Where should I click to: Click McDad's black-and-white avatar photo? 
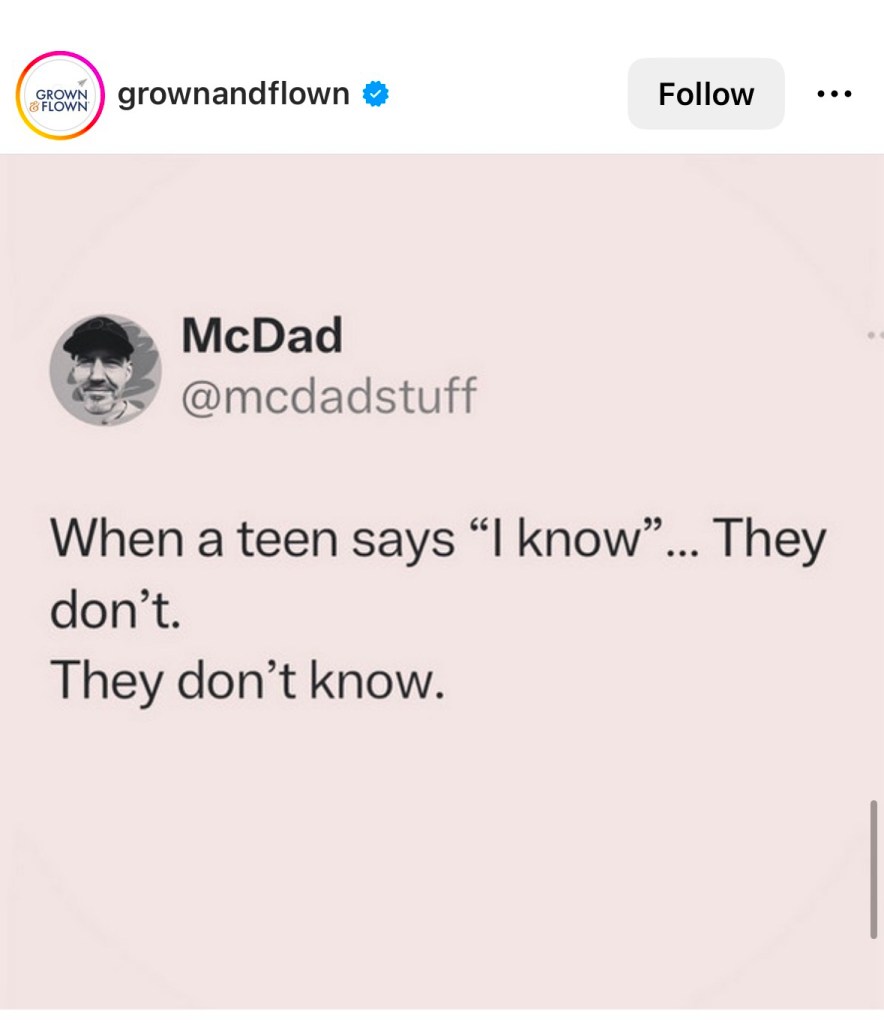[x=106, y=370]
